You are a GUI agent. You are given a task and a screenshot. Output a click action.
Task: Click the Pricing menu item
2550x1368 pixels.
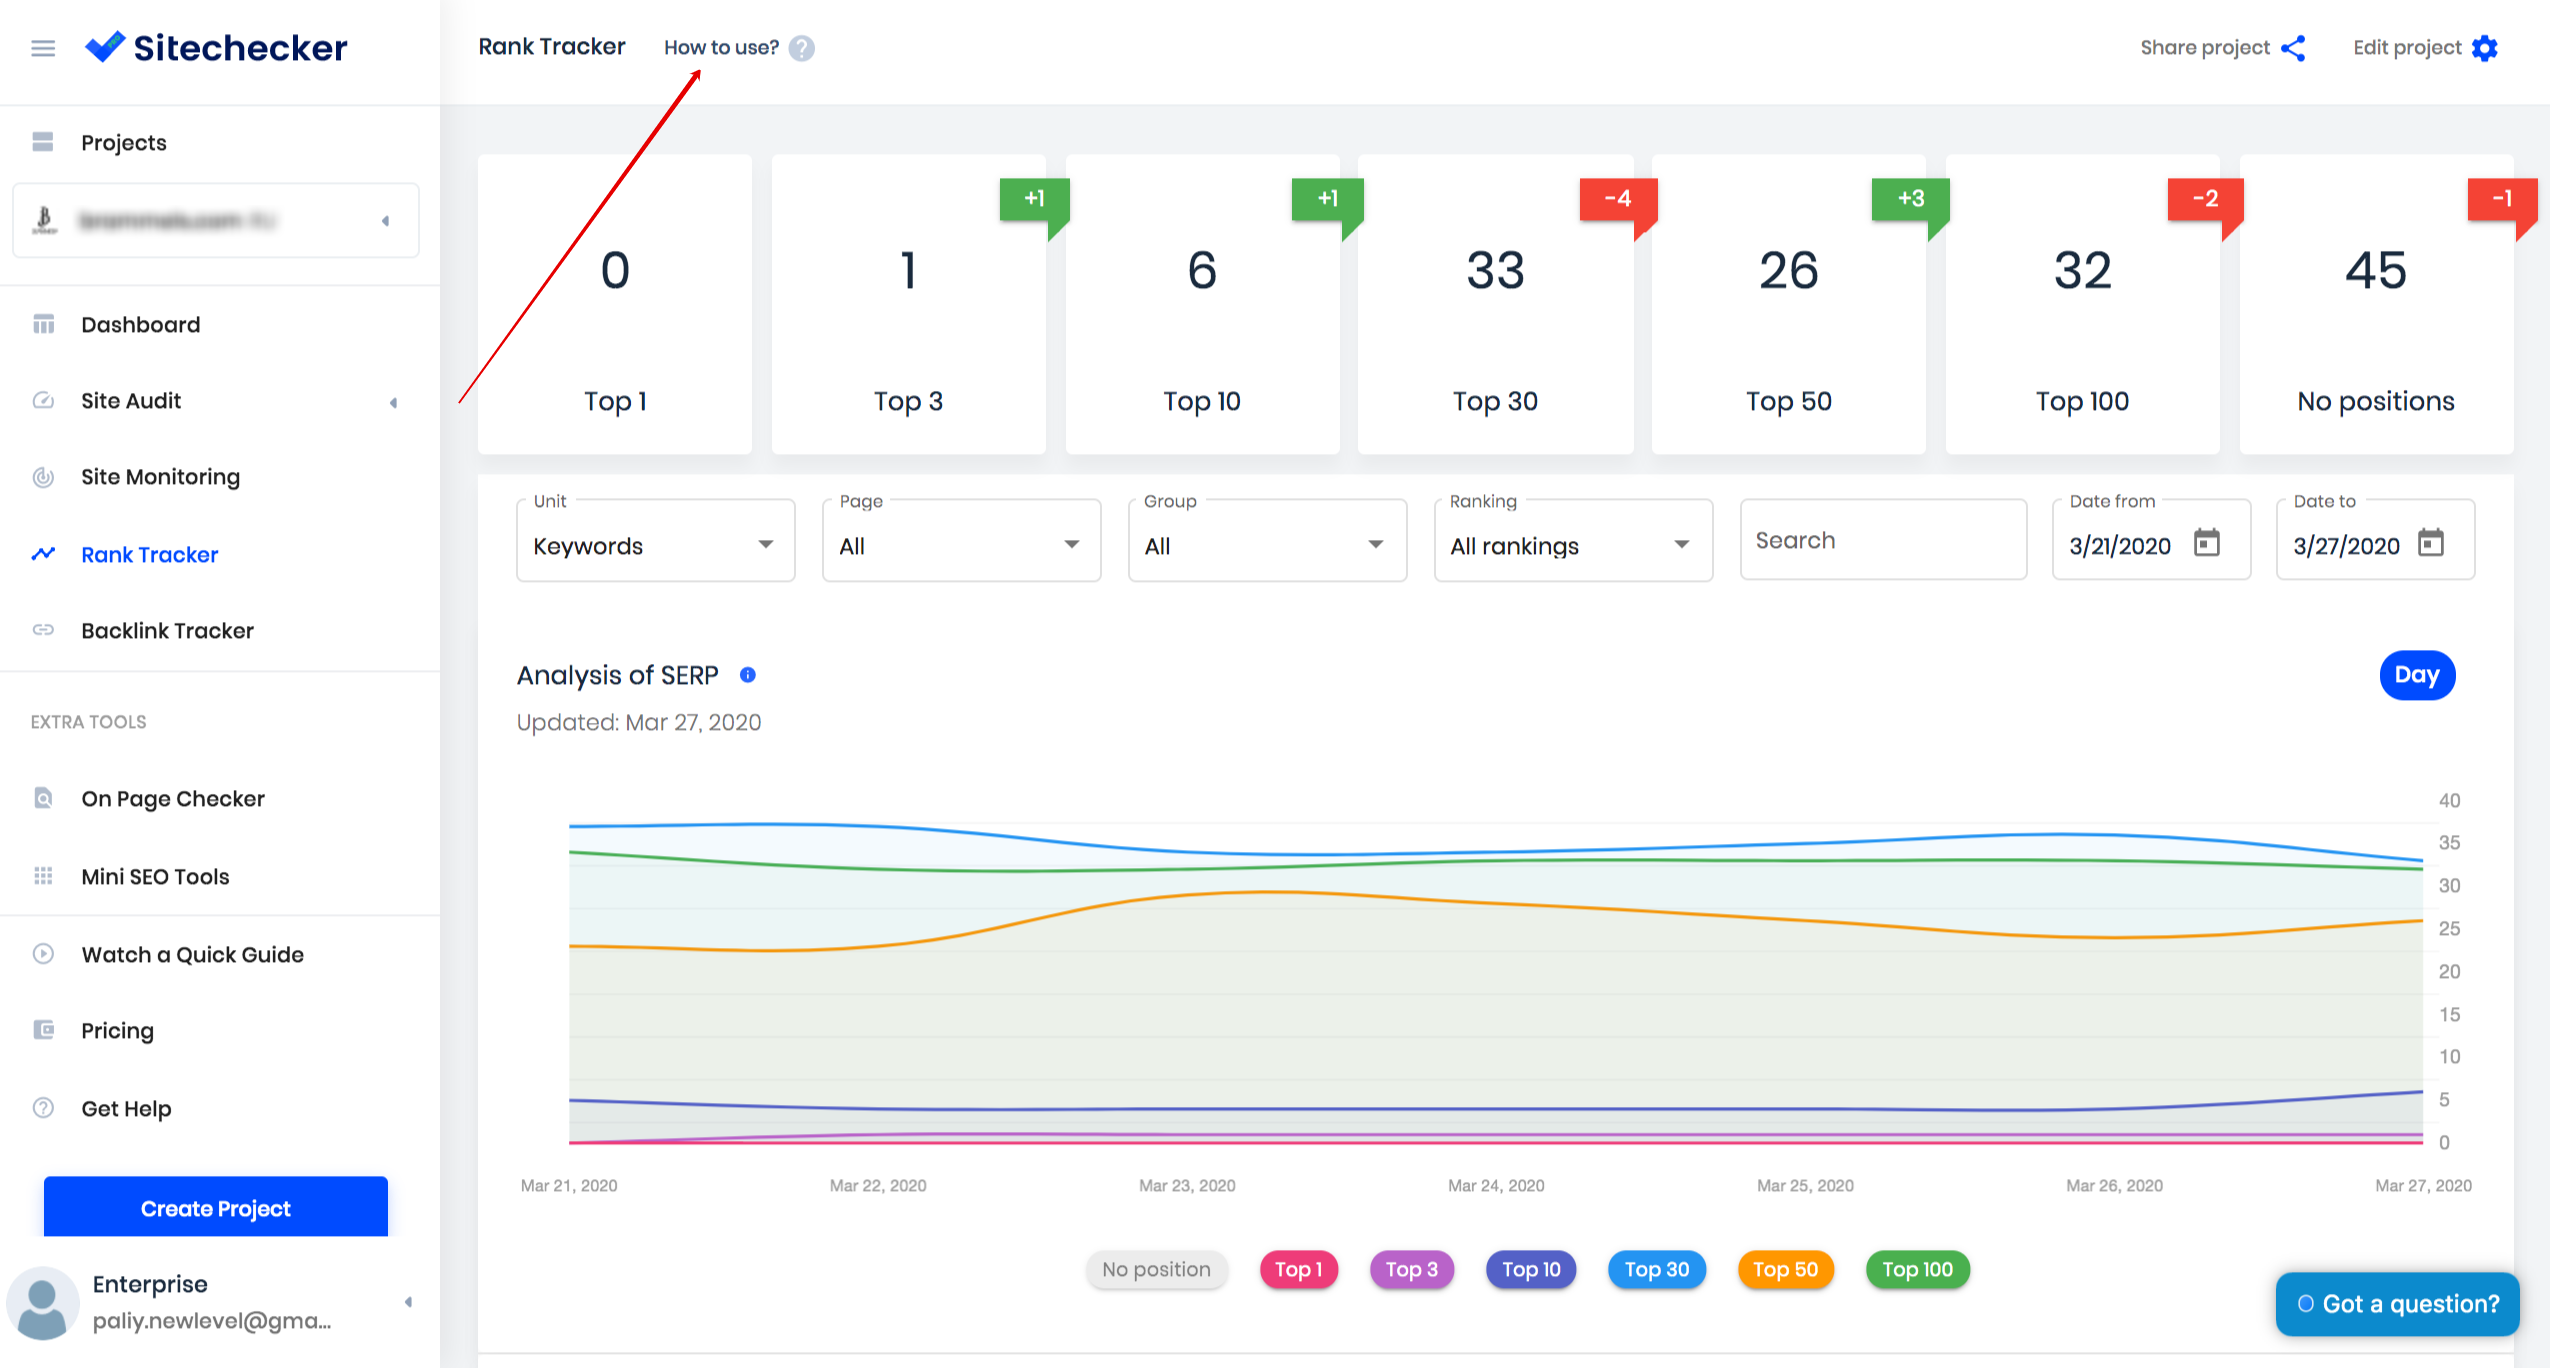point(117,1030)
